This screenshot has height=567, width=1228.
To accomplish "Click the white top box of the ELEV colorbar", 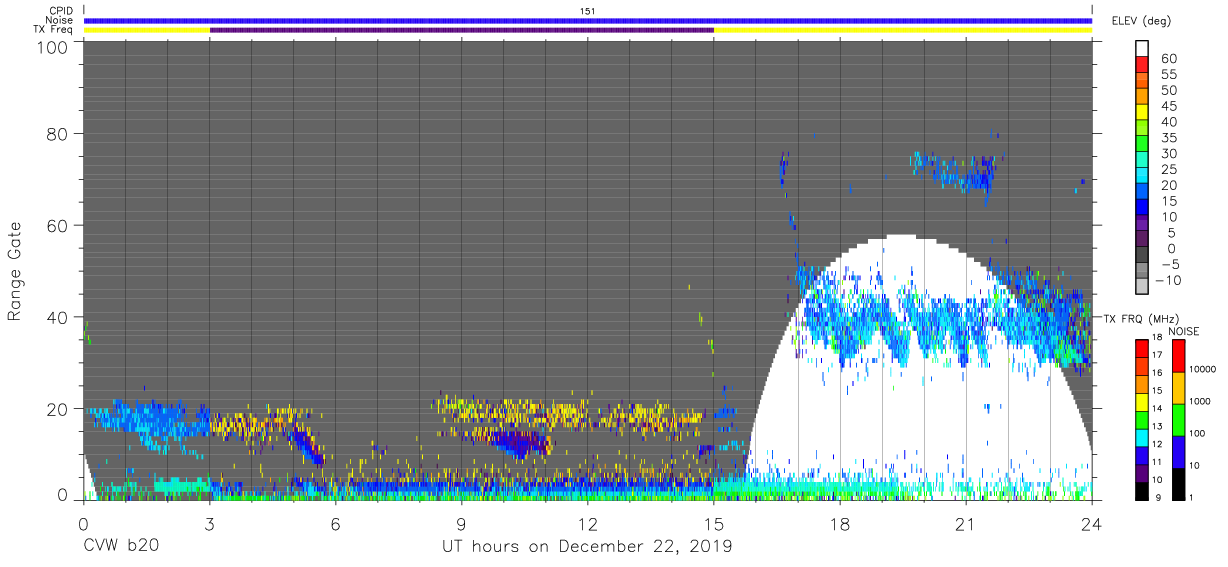I will pyautogui.click(x=1142, y=49).
